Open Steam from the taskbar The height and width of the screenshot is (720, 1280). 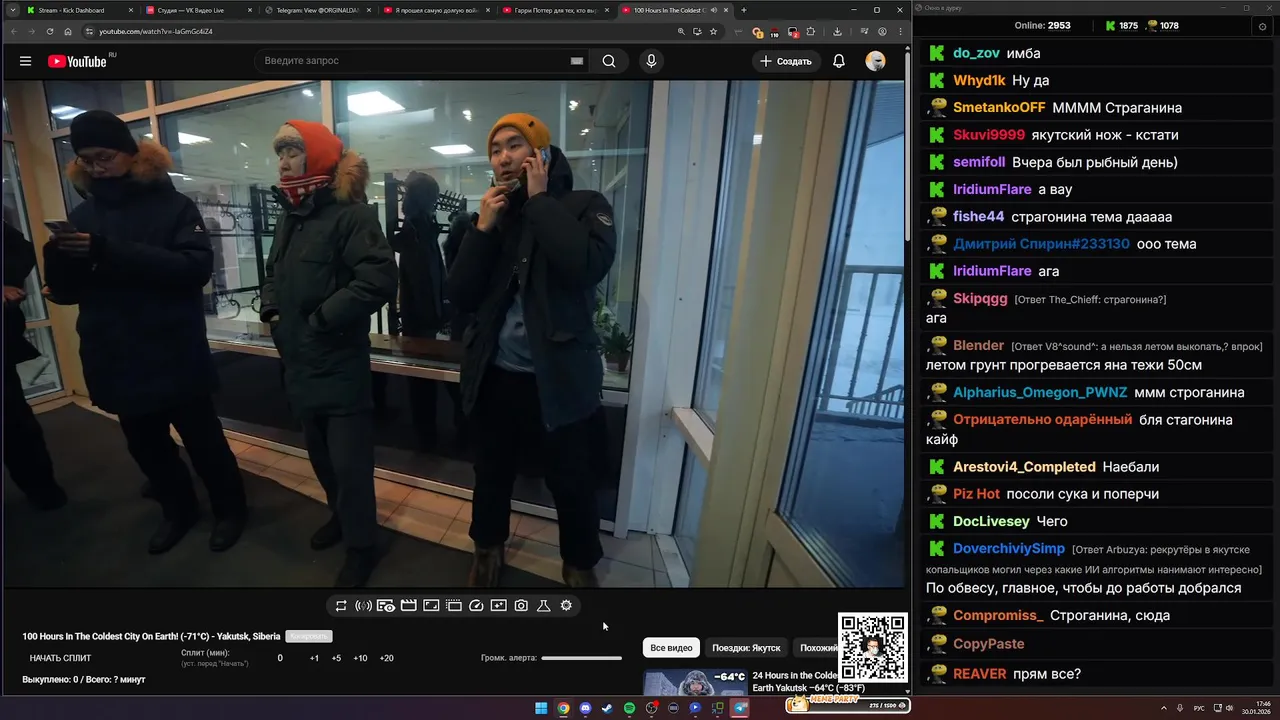(x=607, y=708)
